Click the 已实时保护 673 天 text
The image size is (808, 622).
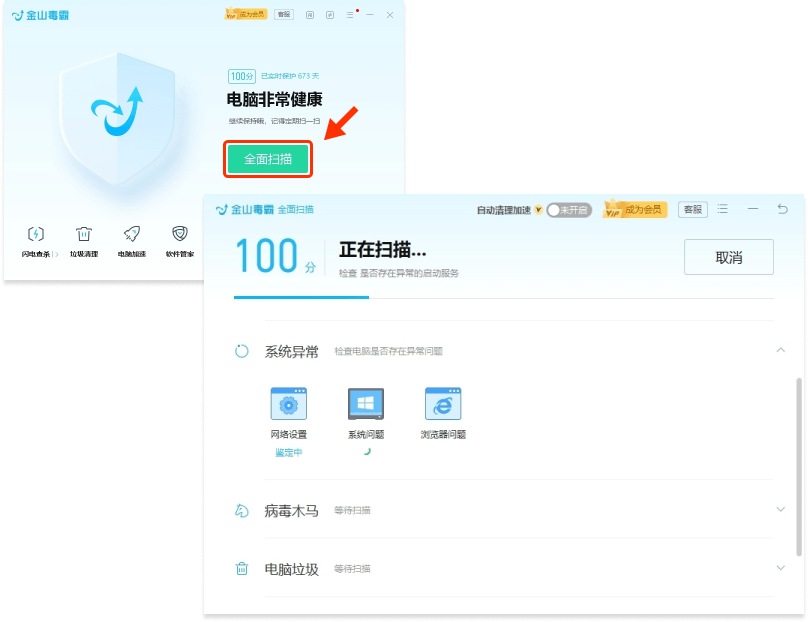(x=290, y=76)
